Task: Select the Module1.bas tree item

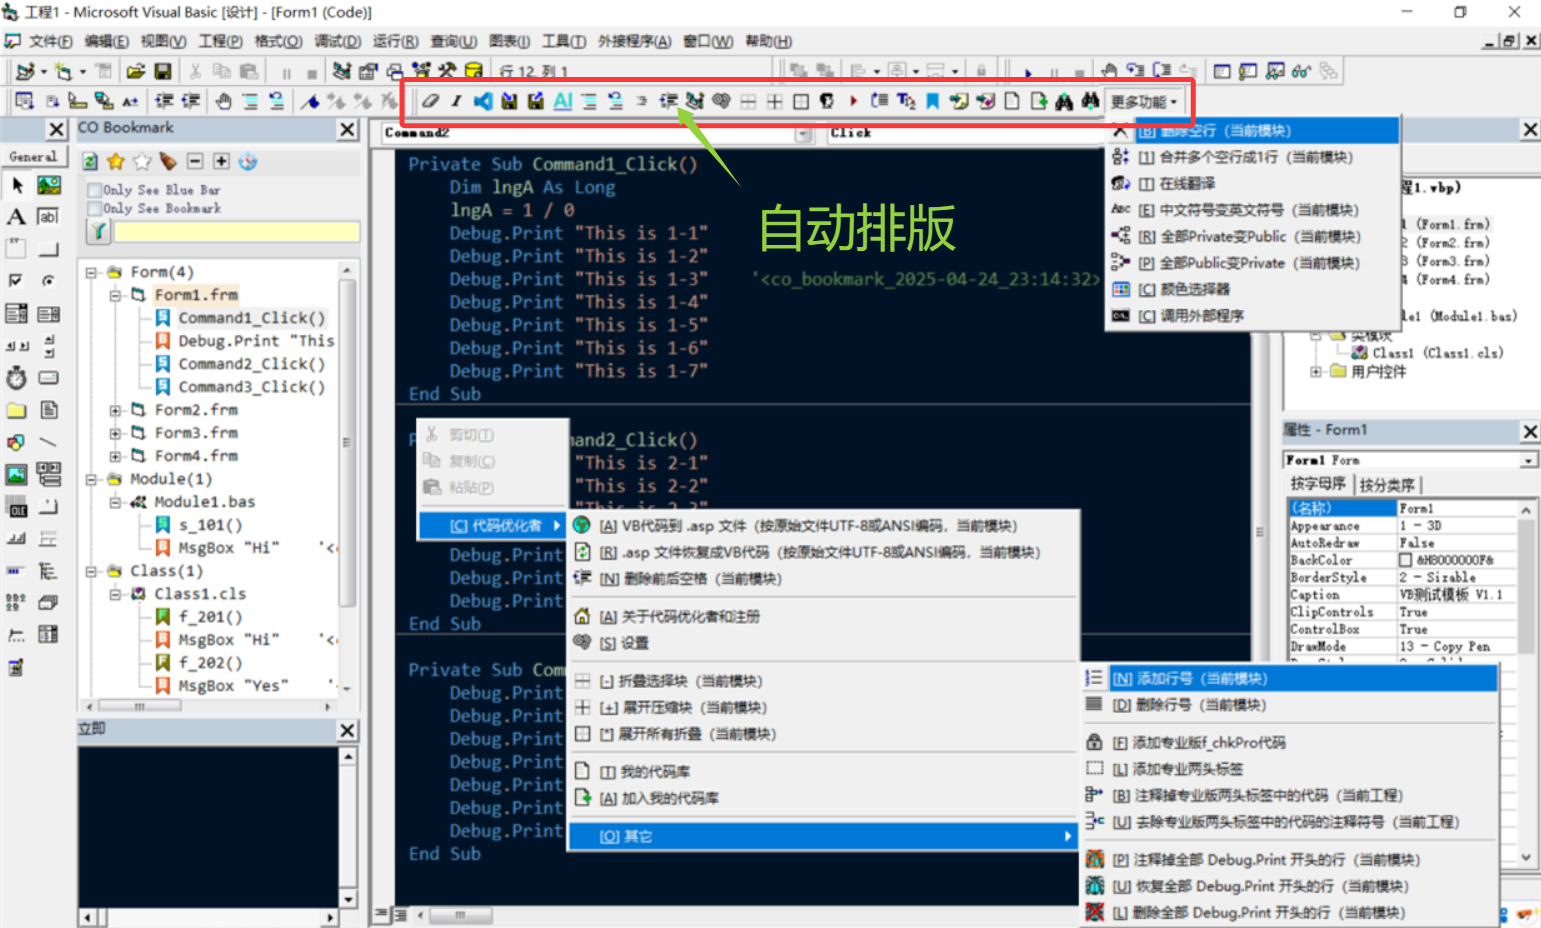Action: (204, 502)
